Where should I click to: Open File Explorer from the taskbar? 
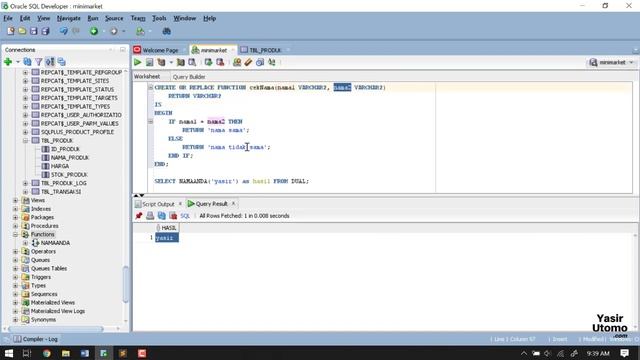click(66, 353)
